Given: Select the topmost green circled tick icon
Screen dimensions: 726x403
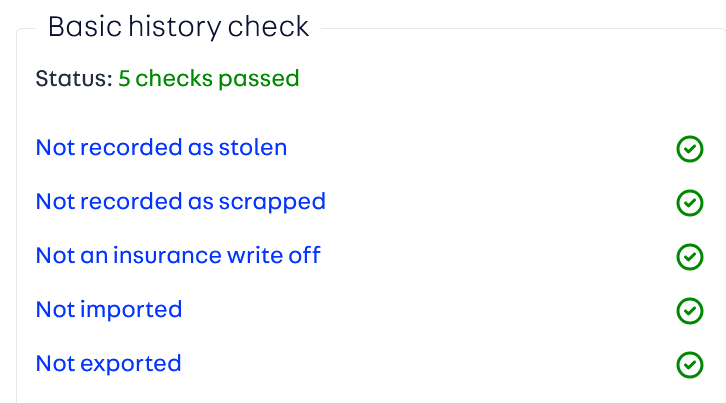Looking at the screenshot, I should click(689, 149).
